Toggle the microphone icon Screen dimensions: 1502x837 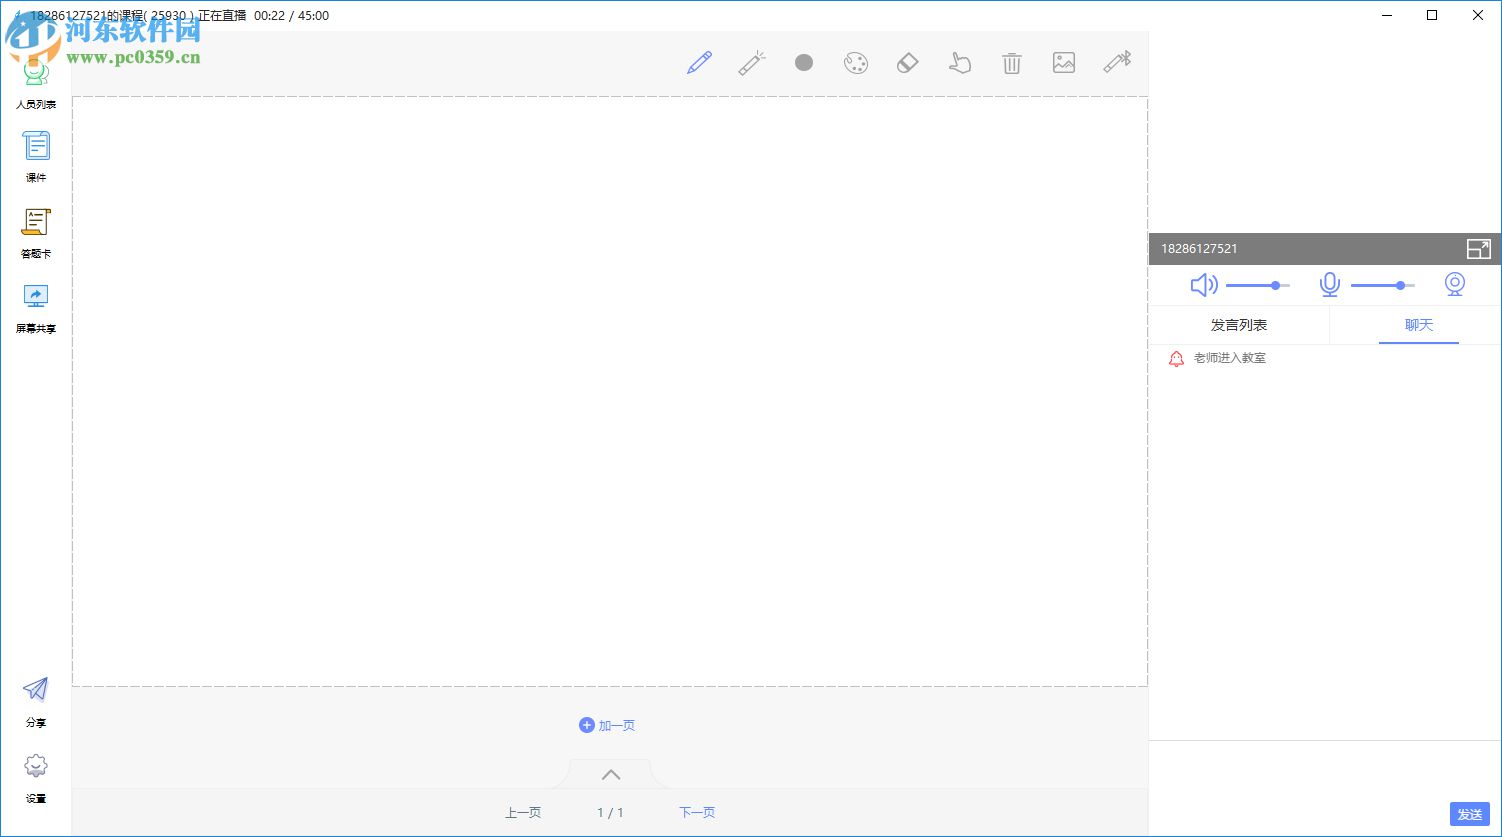pyautogui.click(x=1329, y=285)
